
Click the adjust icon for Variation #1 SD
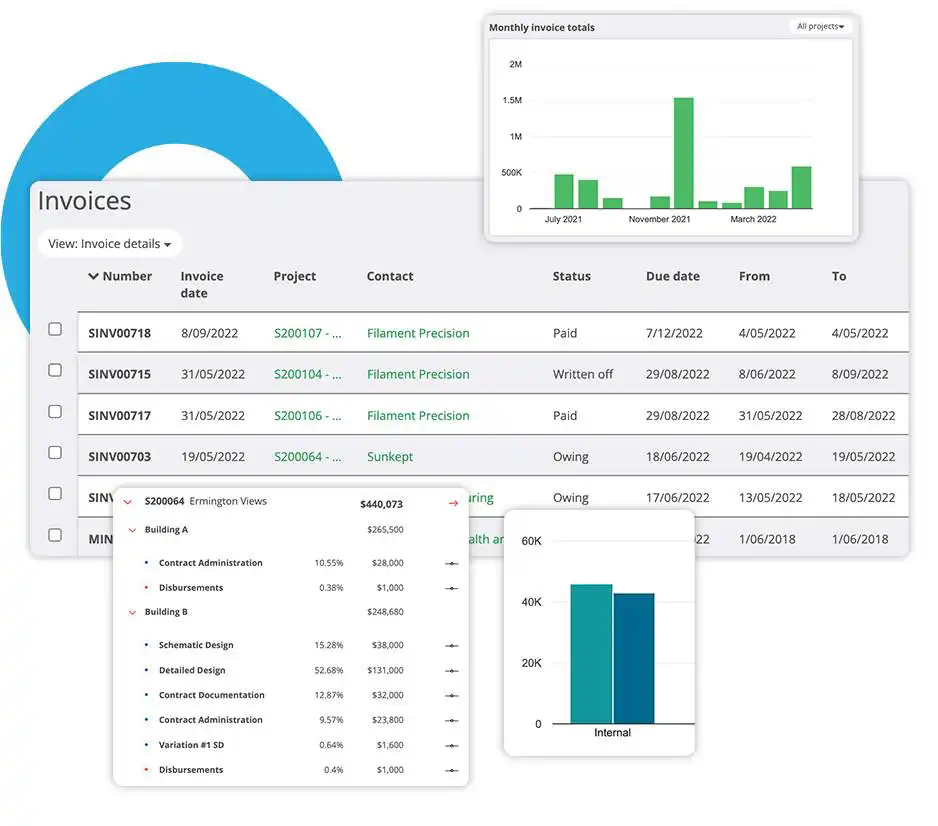452,746
